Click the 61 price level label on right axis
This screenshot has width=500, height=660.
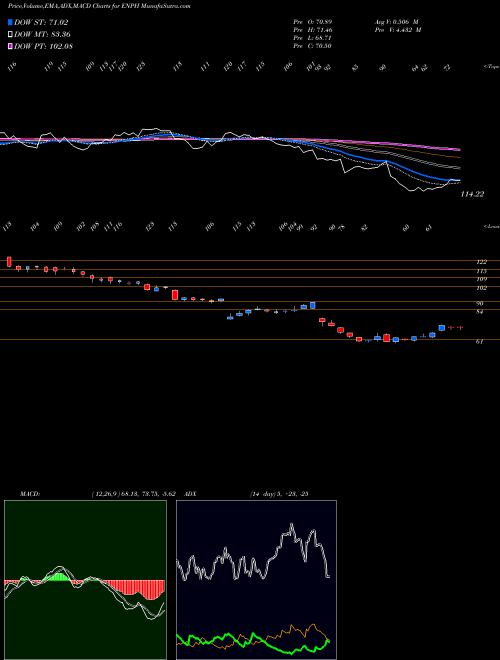[479, 342]
